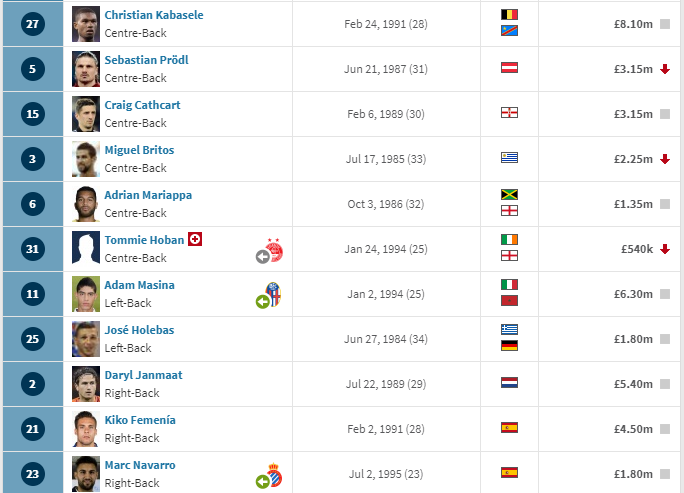Viewport: 684px width, 493px height.
Task: Open Adrian Mariappa's profile link
Action: point(148,195)
